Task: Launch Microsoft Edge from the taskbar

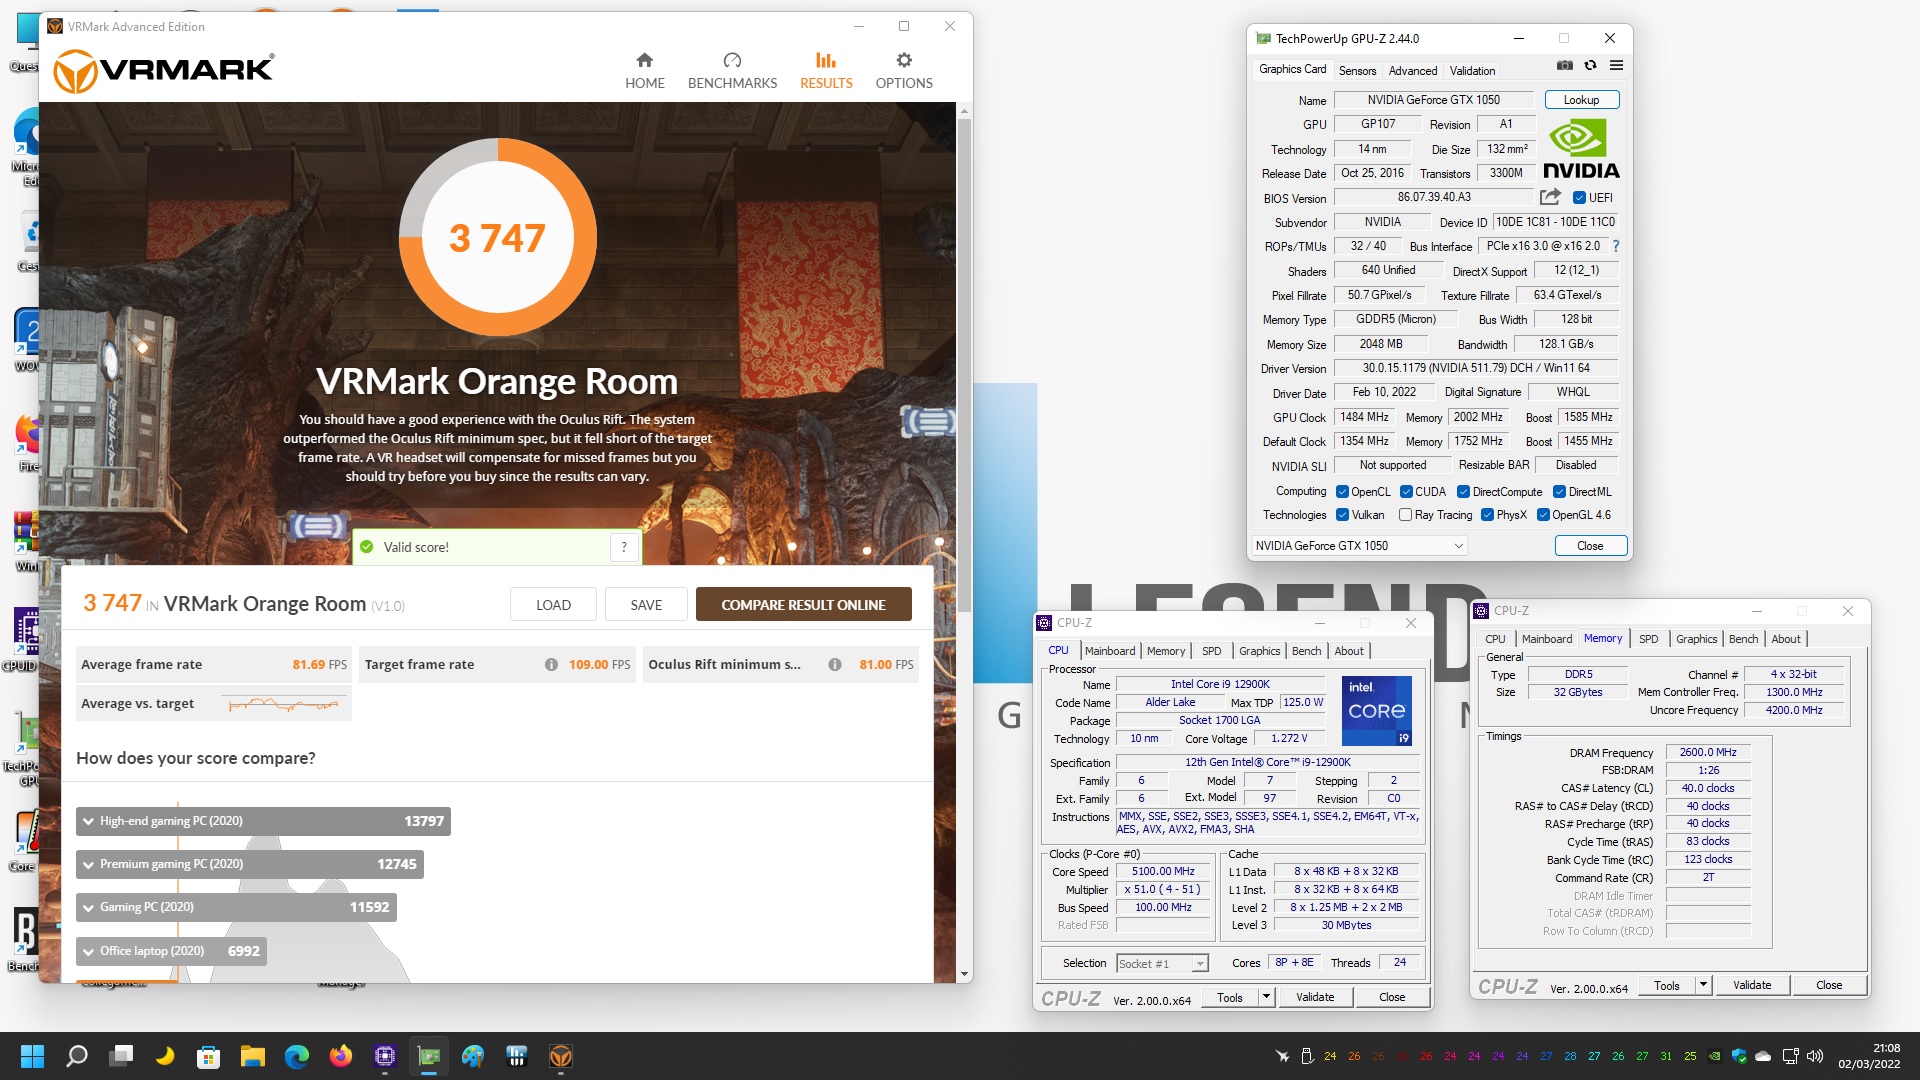Action: point(297,1056)
